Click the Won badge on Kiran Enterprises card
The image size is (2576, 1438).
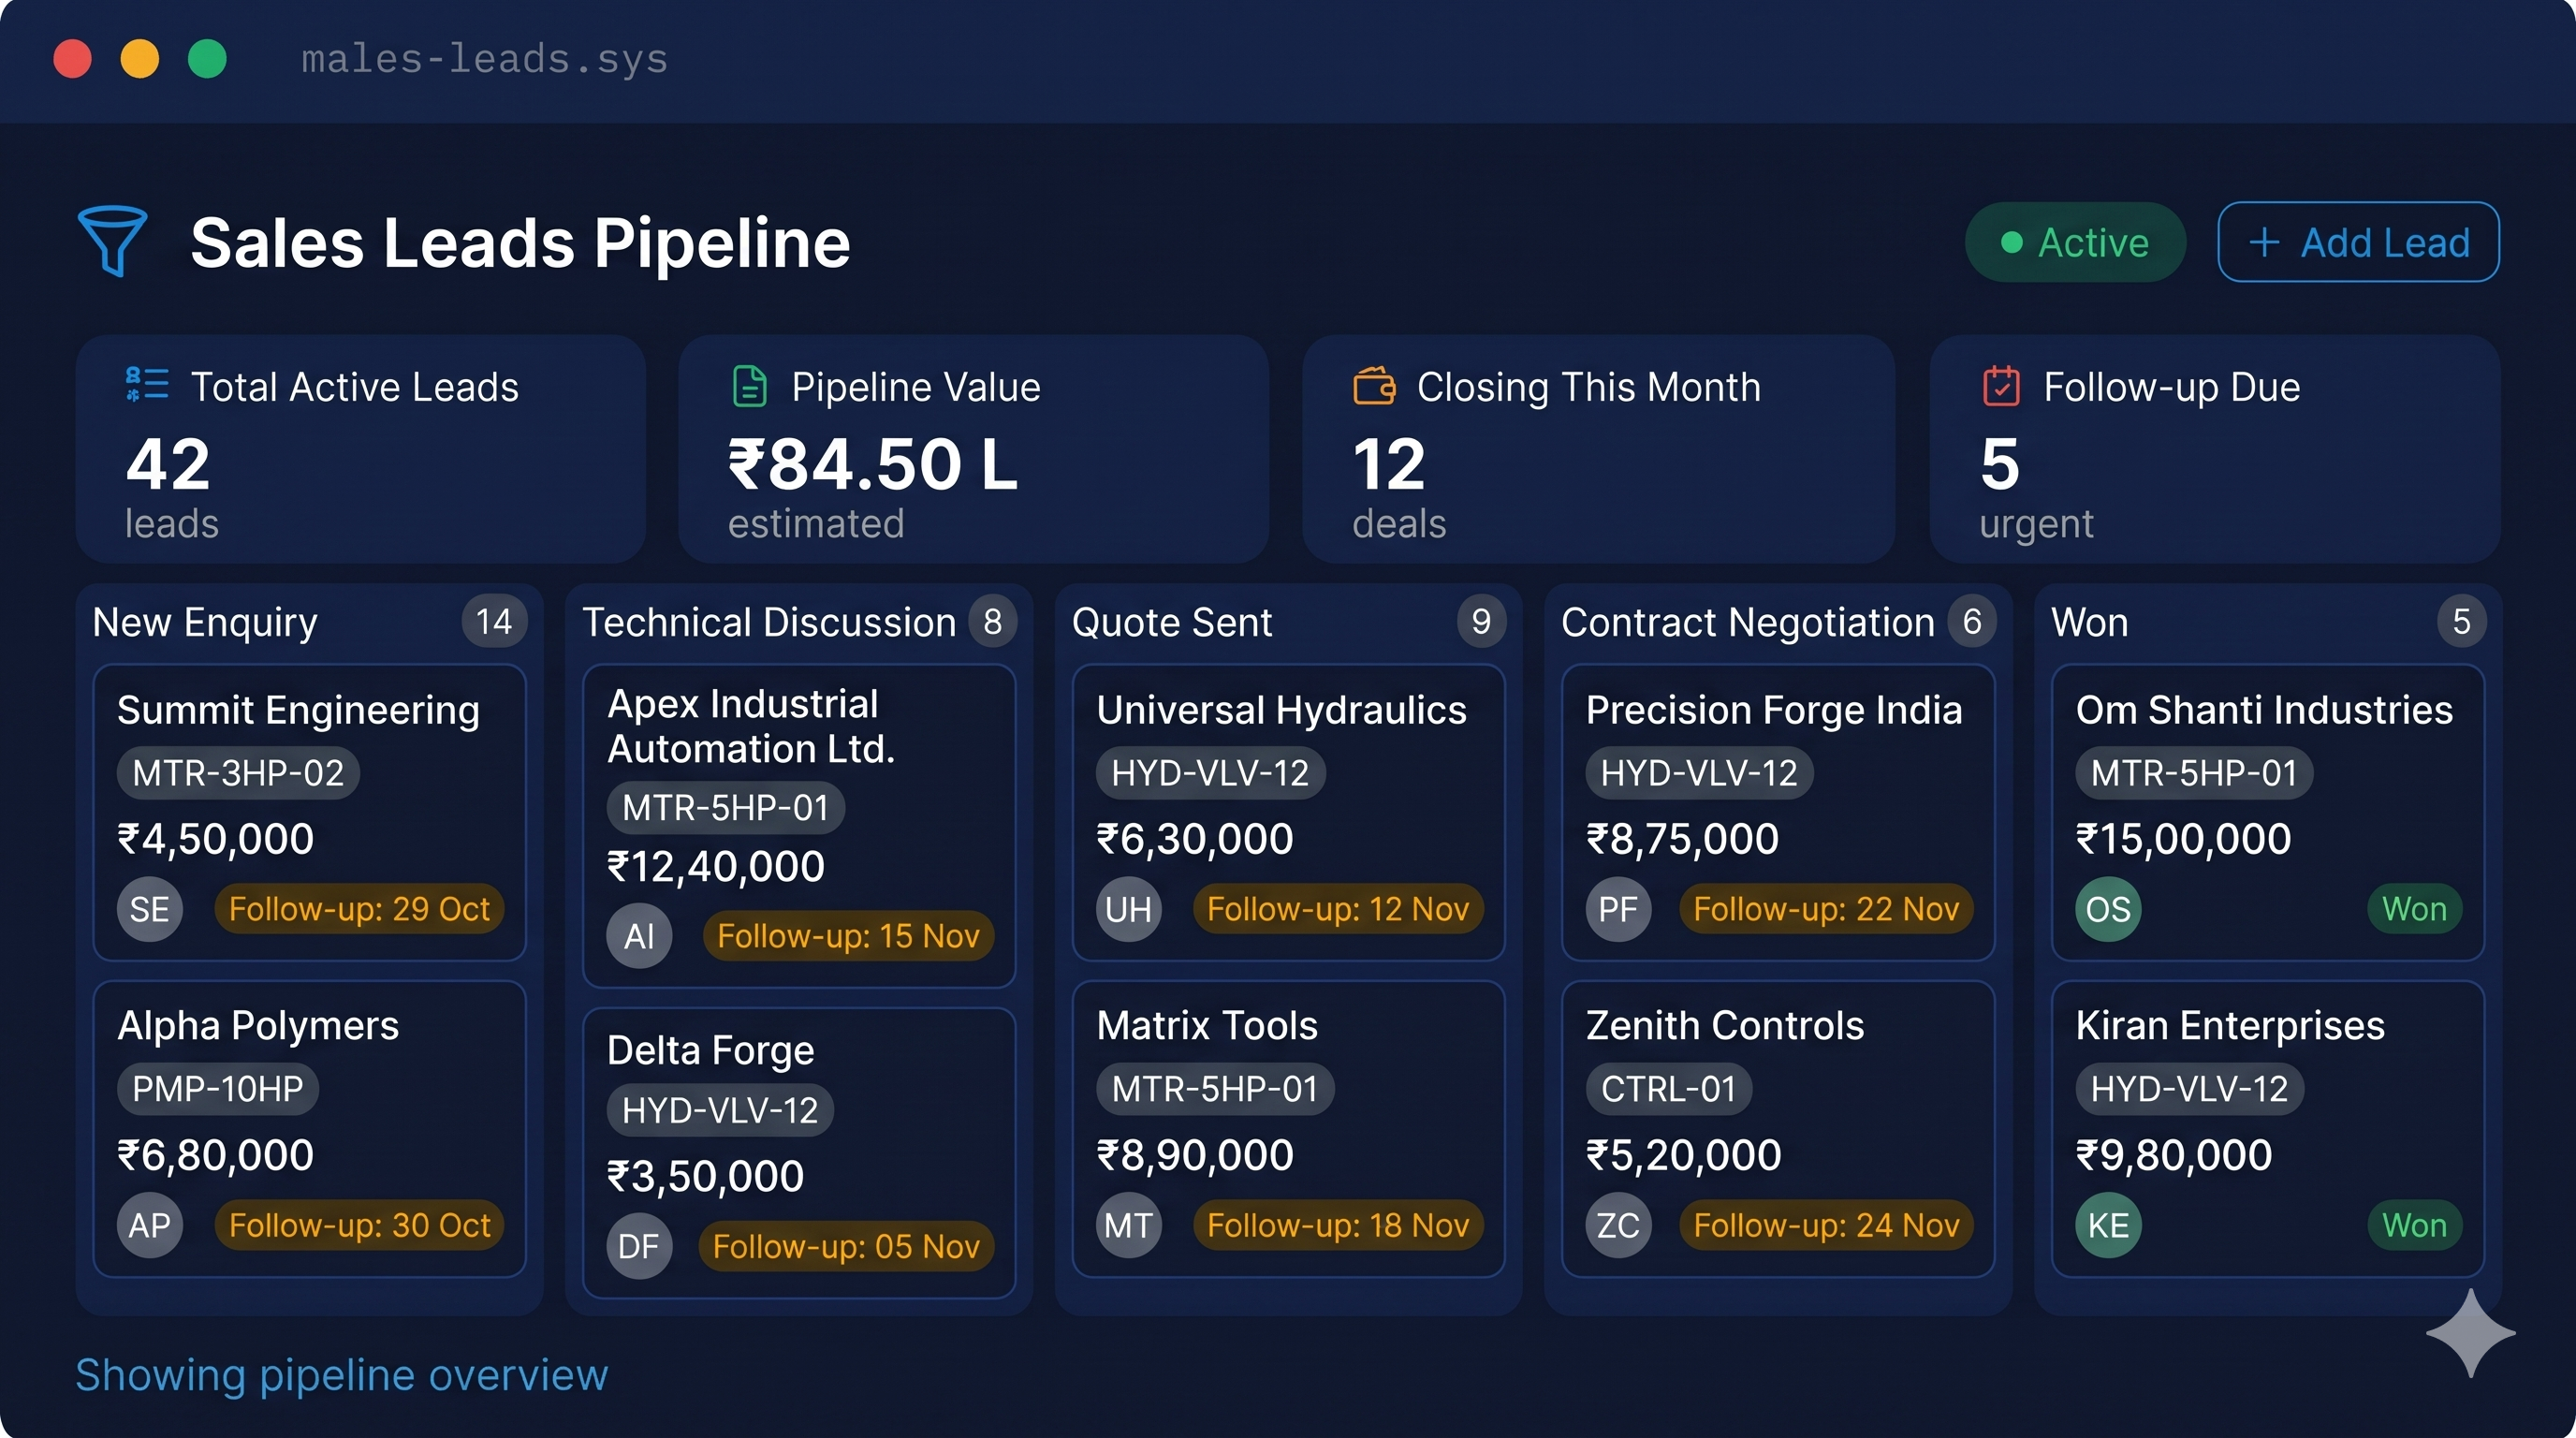(x=2414, y=1225)
